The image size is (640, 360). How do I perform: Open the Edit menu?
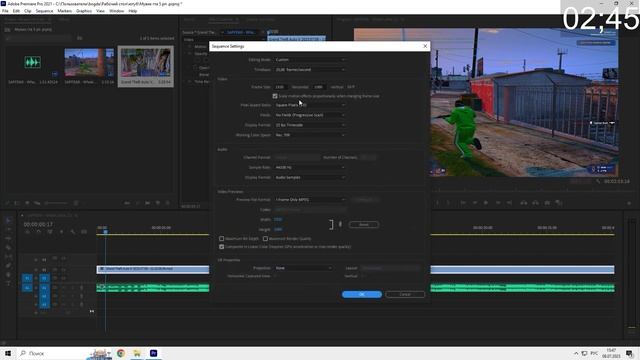[16, 11]
